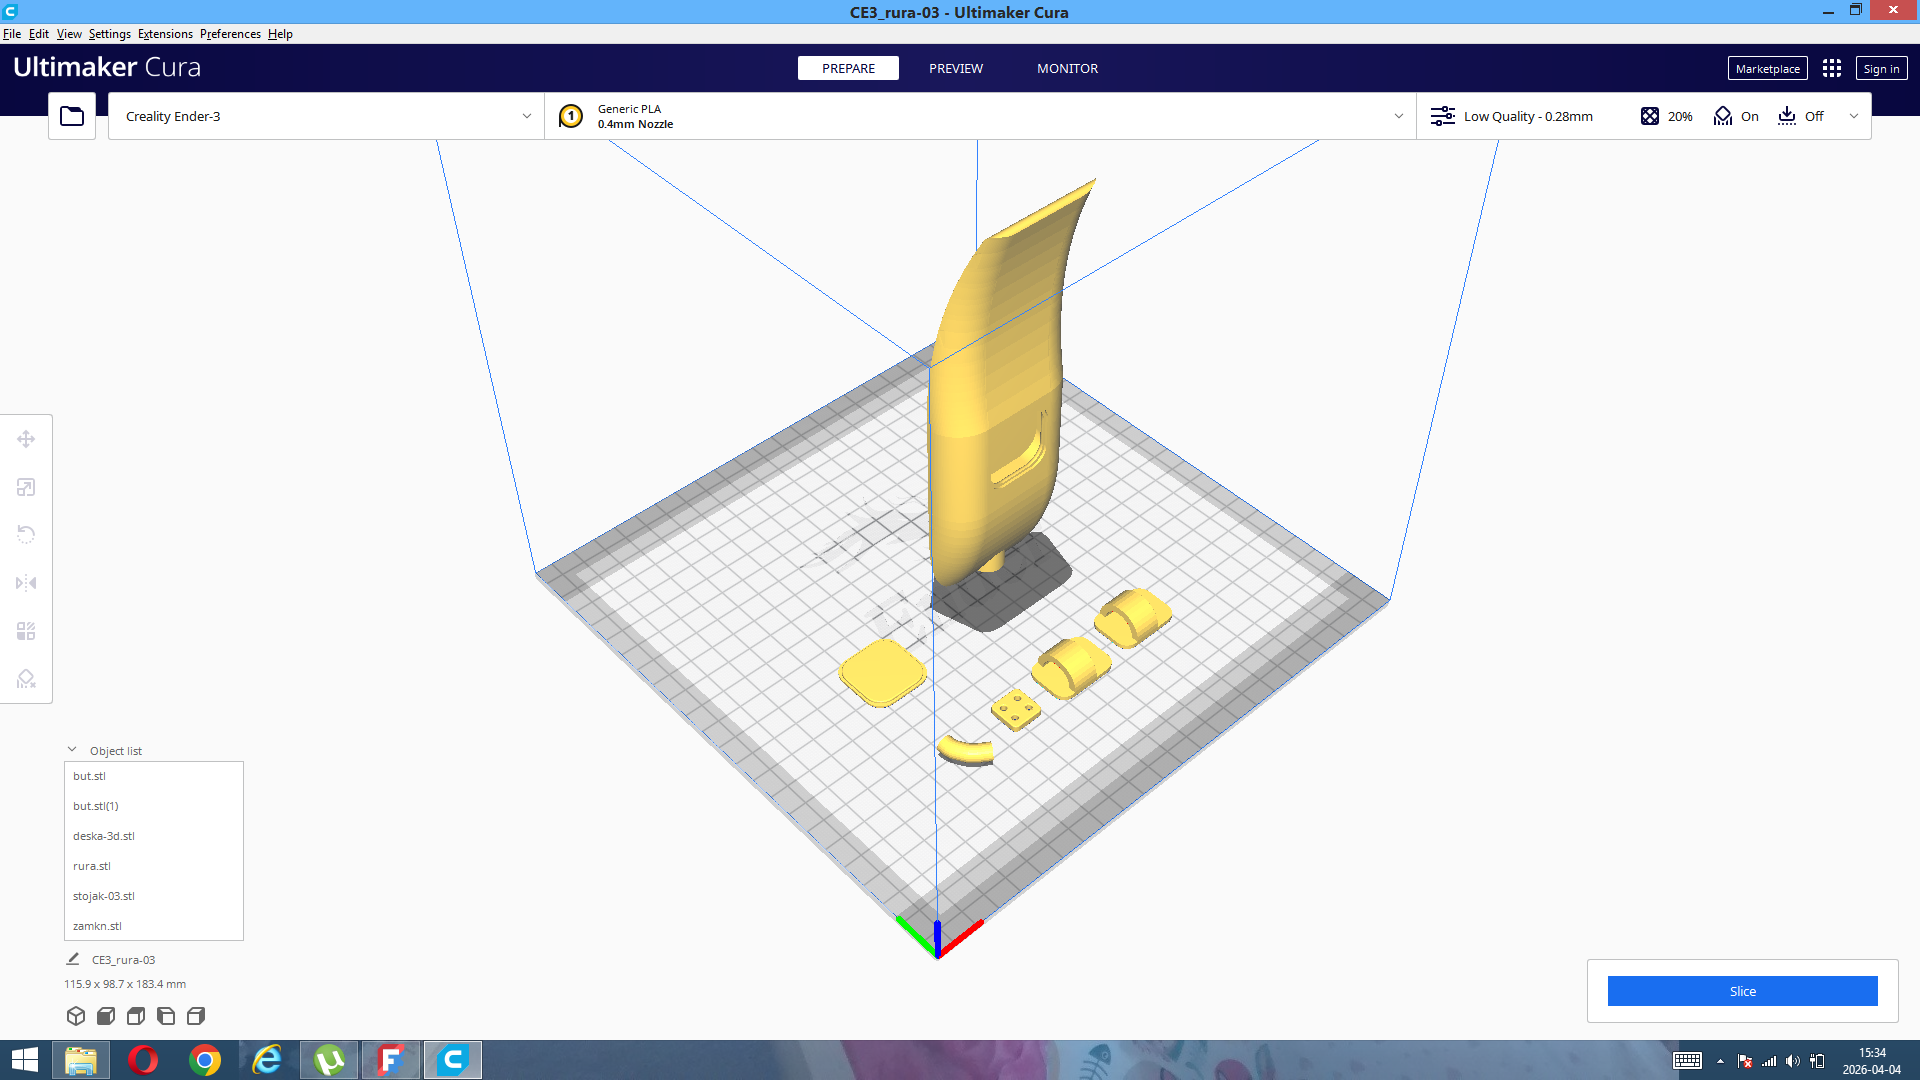Open the Marketplace

pos(1767,68)
